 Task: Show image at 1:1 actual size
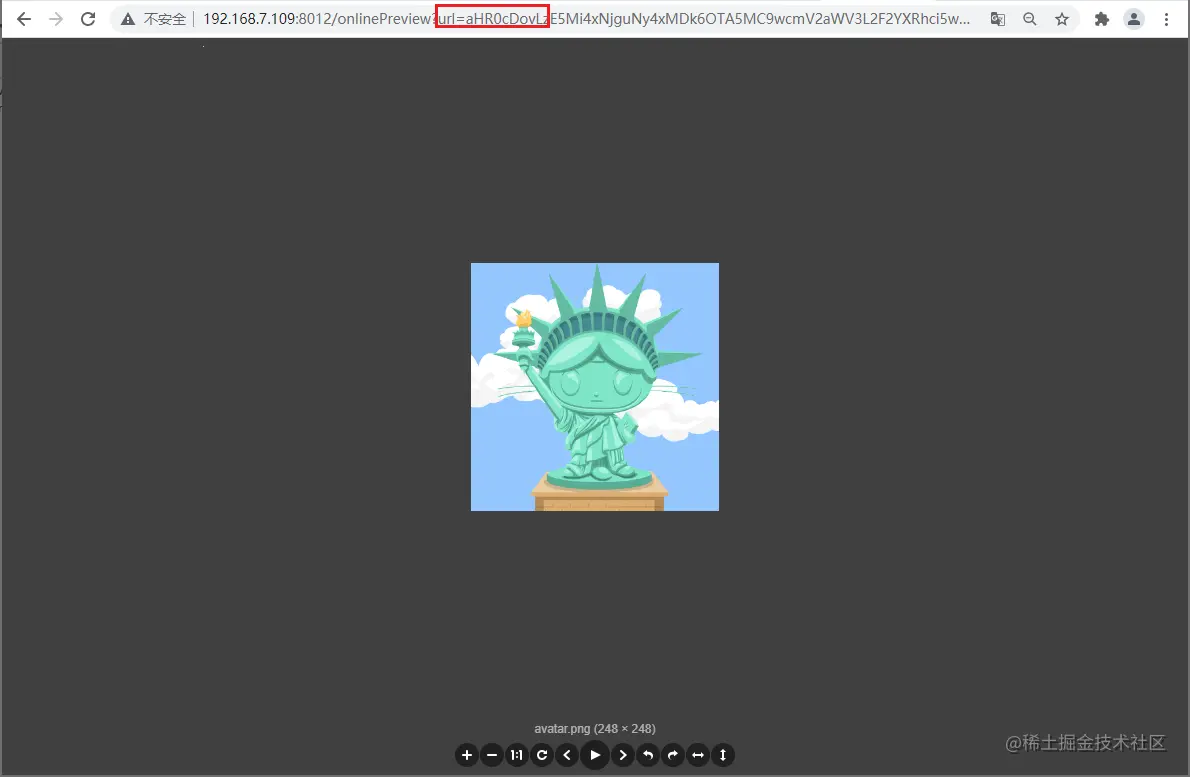click(517, 755)
